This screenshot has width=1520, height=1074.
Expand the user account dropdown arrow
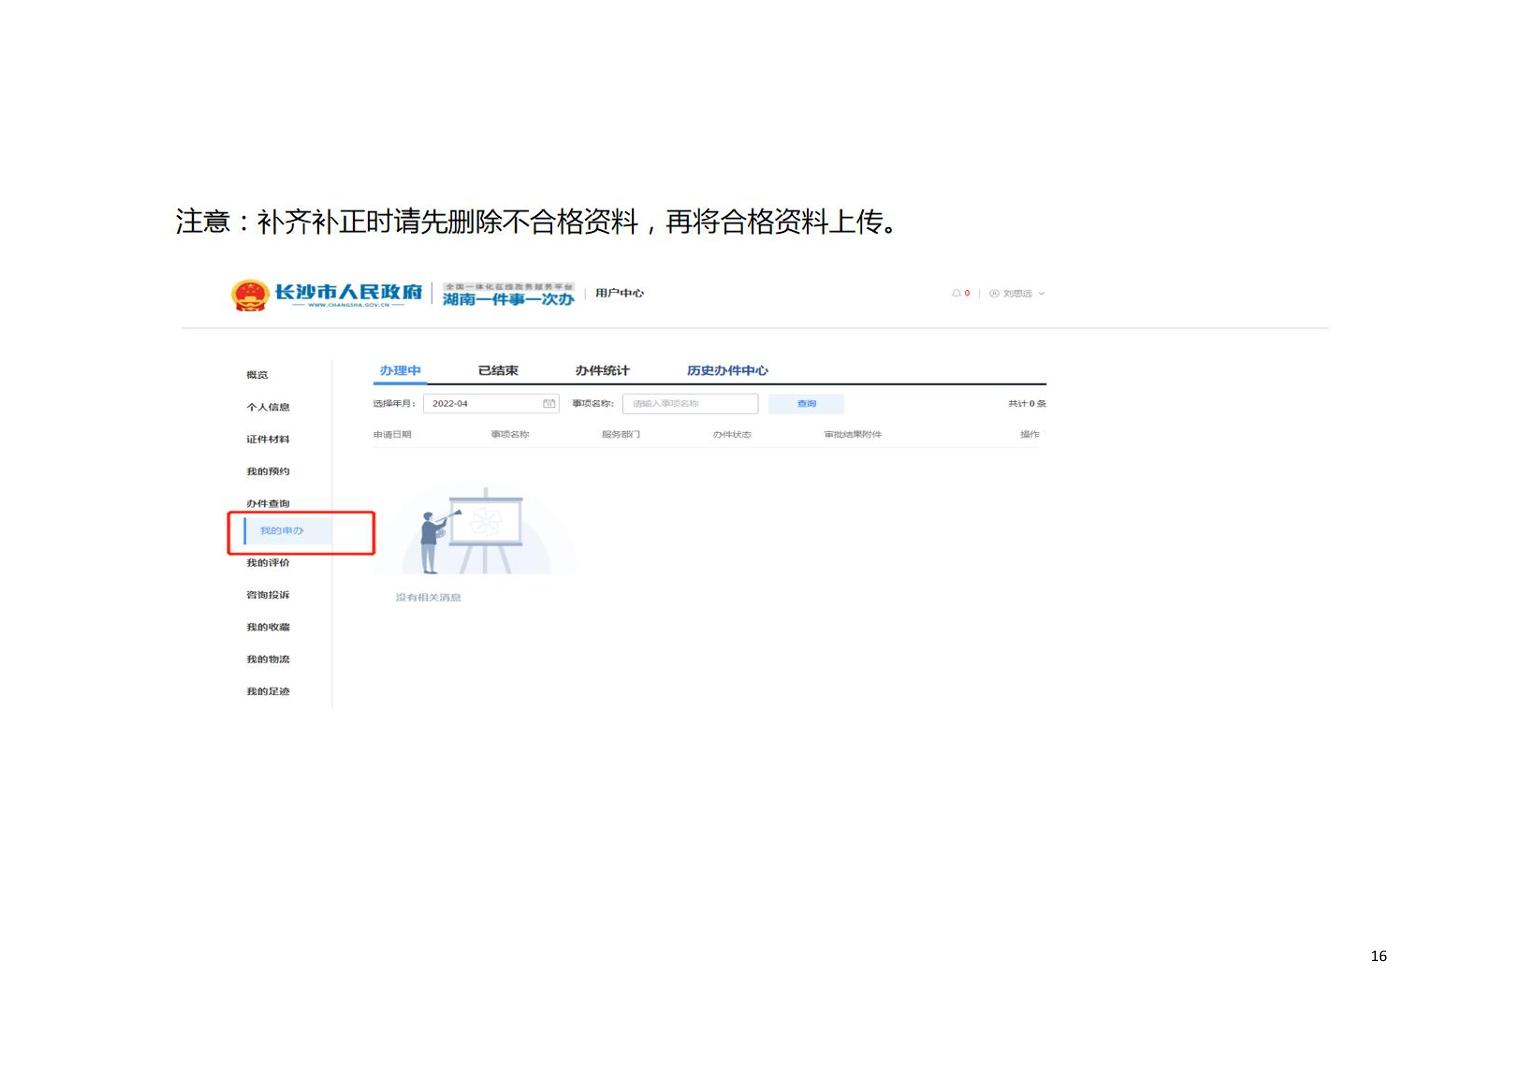pos(1042,294)
